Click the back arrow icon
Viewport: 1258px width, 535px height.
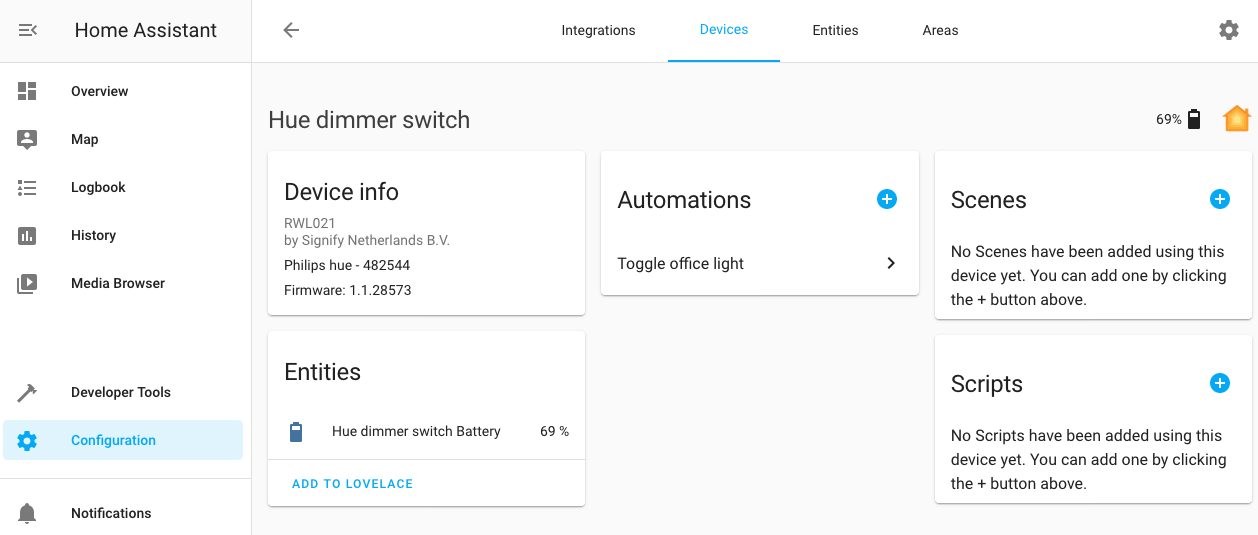point(291,30)
